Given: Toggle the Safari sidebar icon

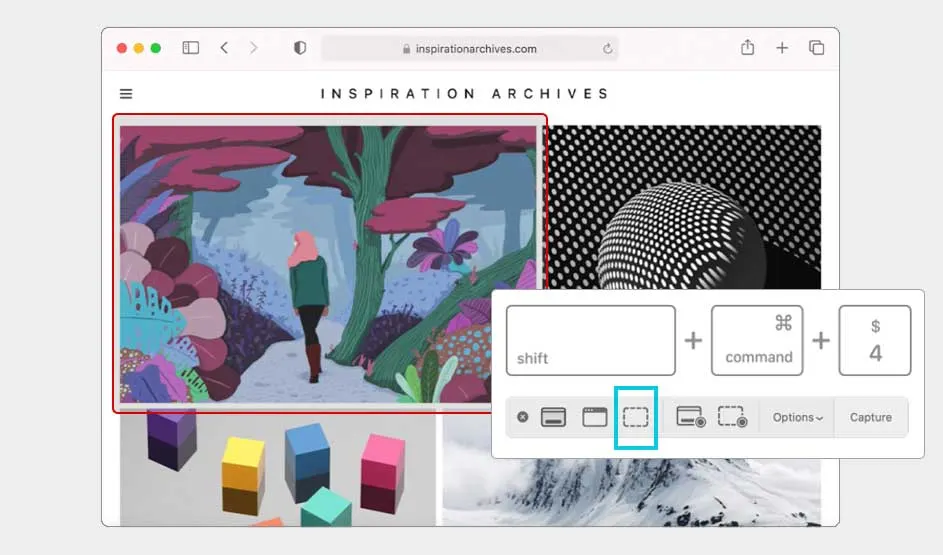Looking at the screenshot, I should coord(191,48).
